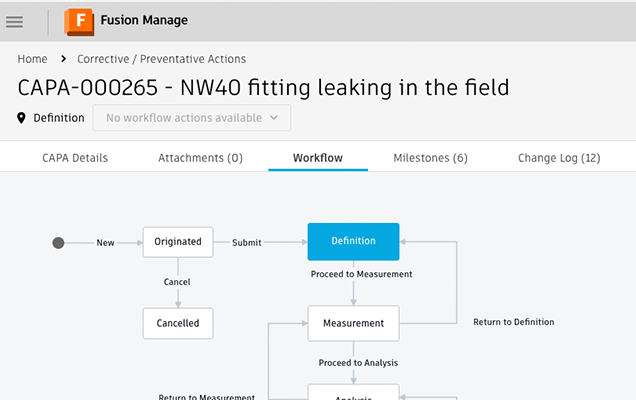Image resolution: width=636 pixels, height=400 pixels.
Task: Click the workflow start node circle
Action: 58,242
